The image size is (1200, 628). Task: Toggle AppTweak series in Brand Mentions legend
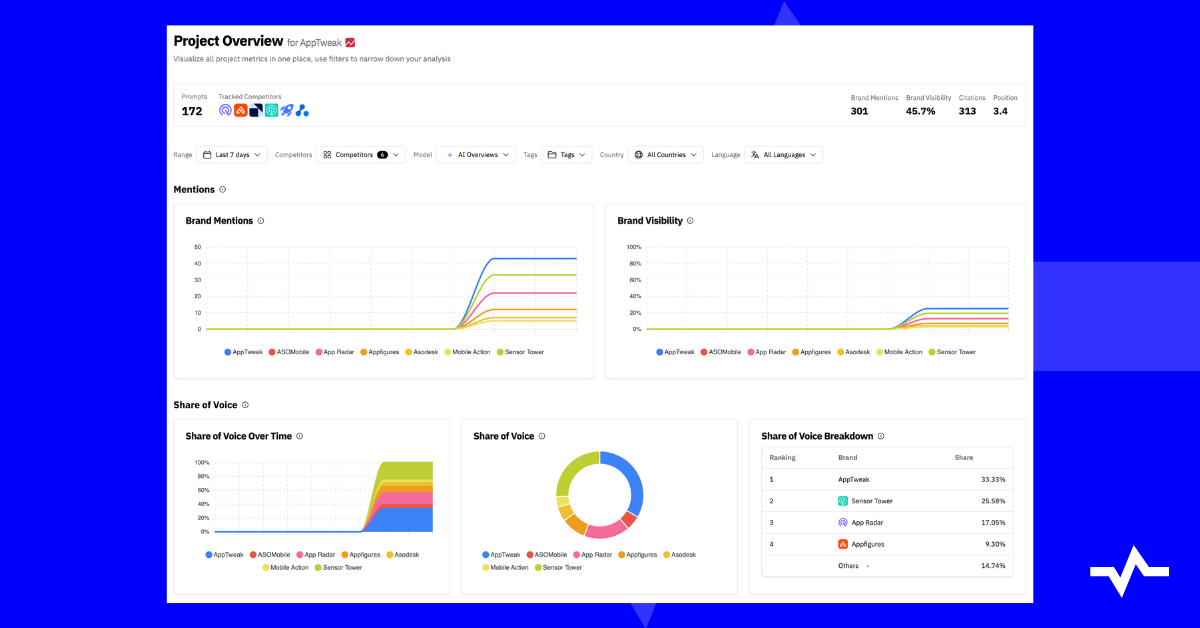tap(244, 352)
